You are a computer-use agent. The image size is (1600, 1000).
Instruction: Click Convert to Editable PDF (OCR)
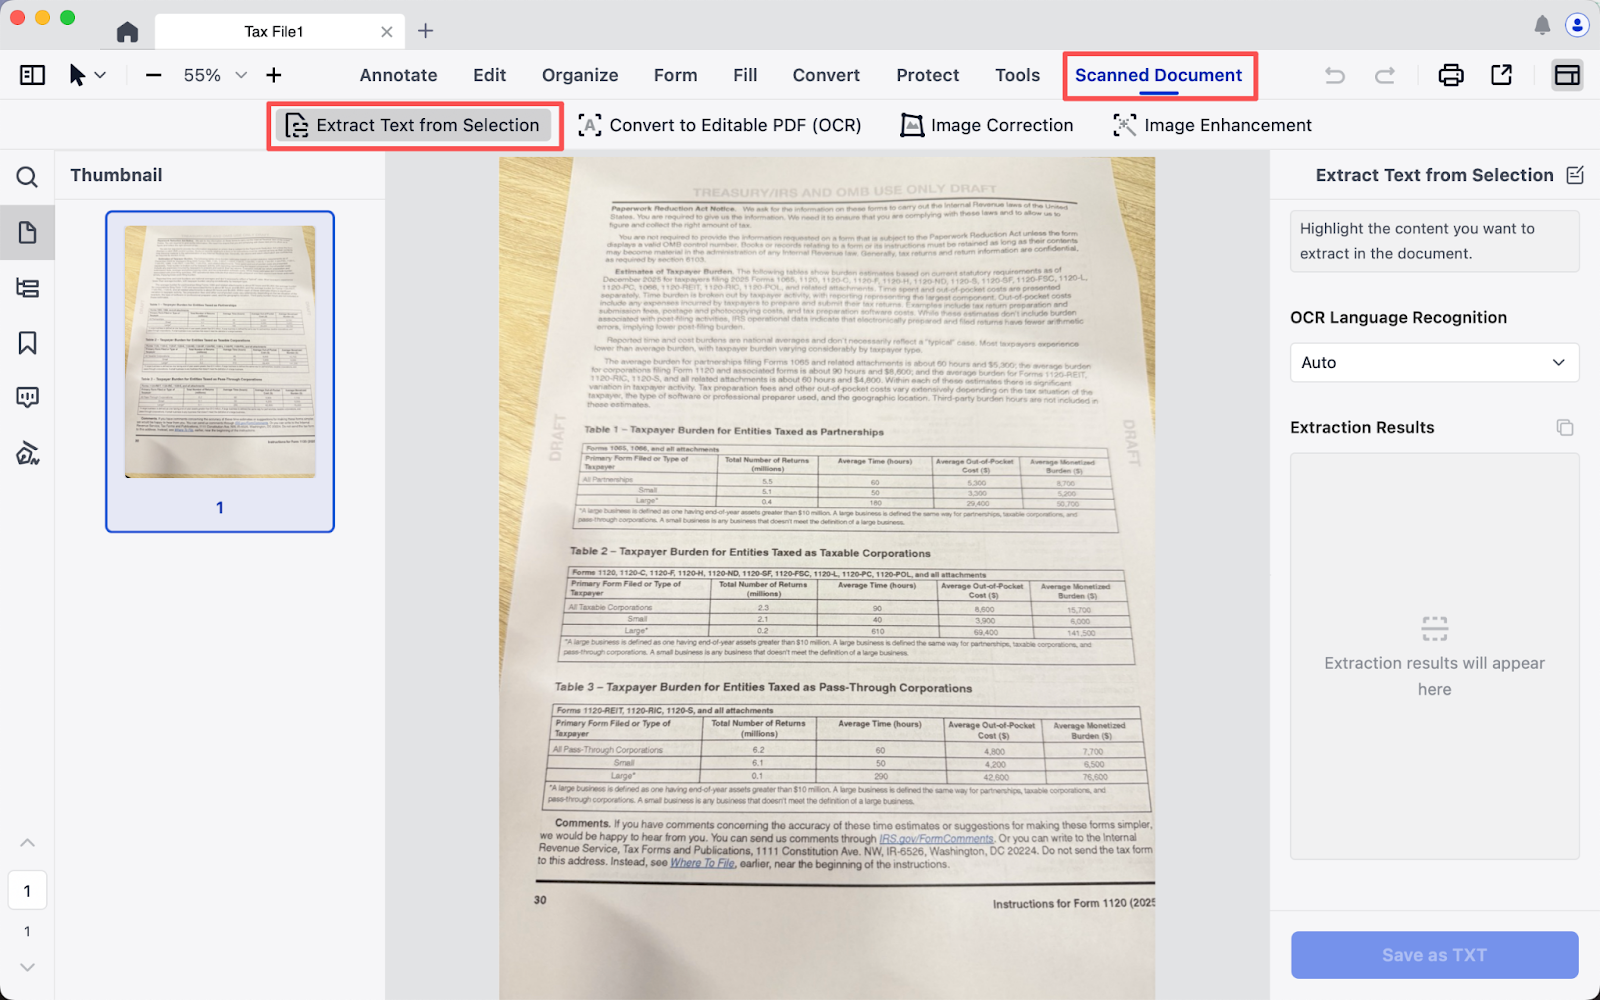(720, 125)
